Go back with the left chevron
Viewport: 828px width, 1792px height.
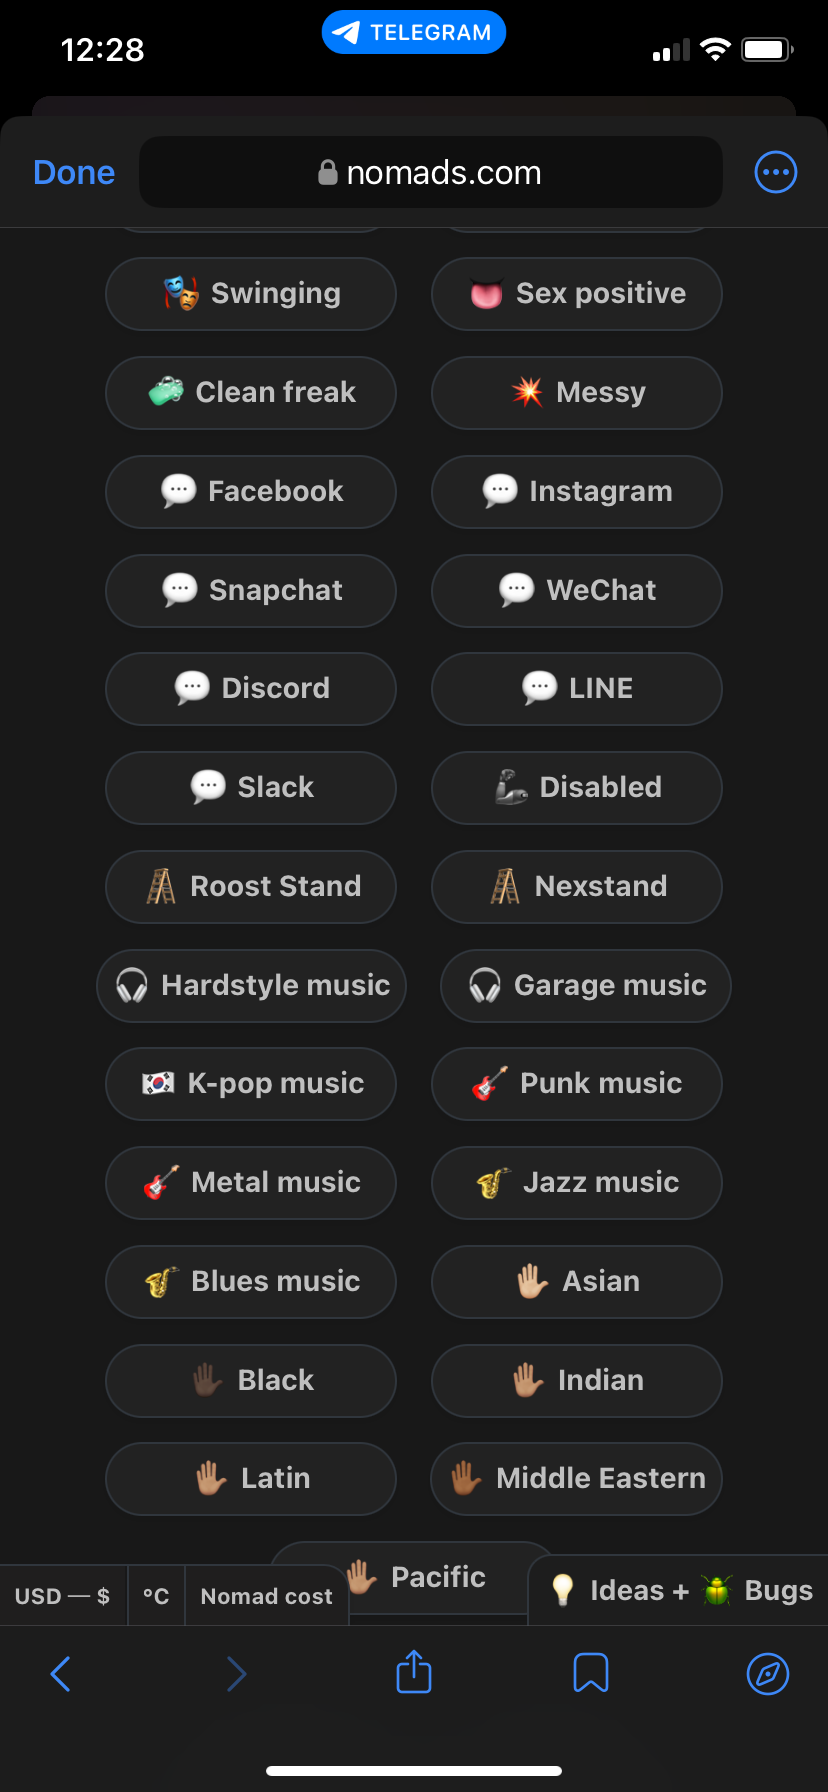point(61,1673)
